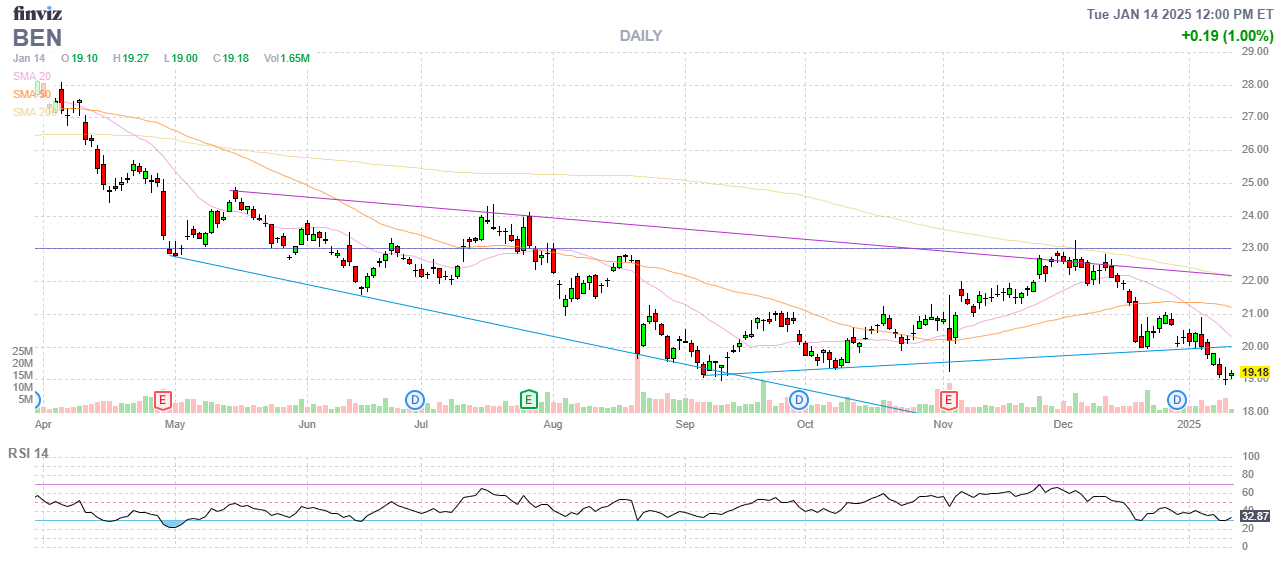Click the dividend marker before 2025
This screenshot has width=1287, height=562.
tap(1177, 400)
